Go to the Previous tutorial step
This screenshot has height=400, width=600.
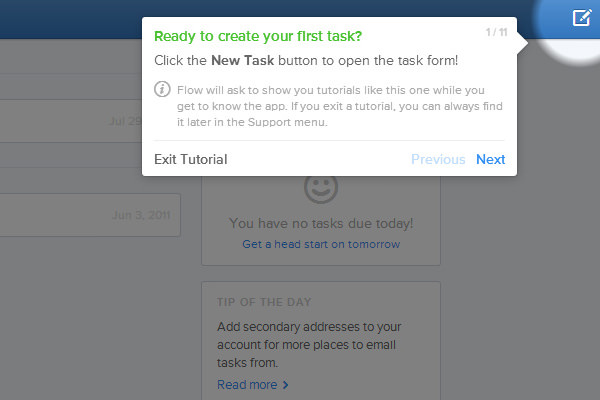click(438, 159)
